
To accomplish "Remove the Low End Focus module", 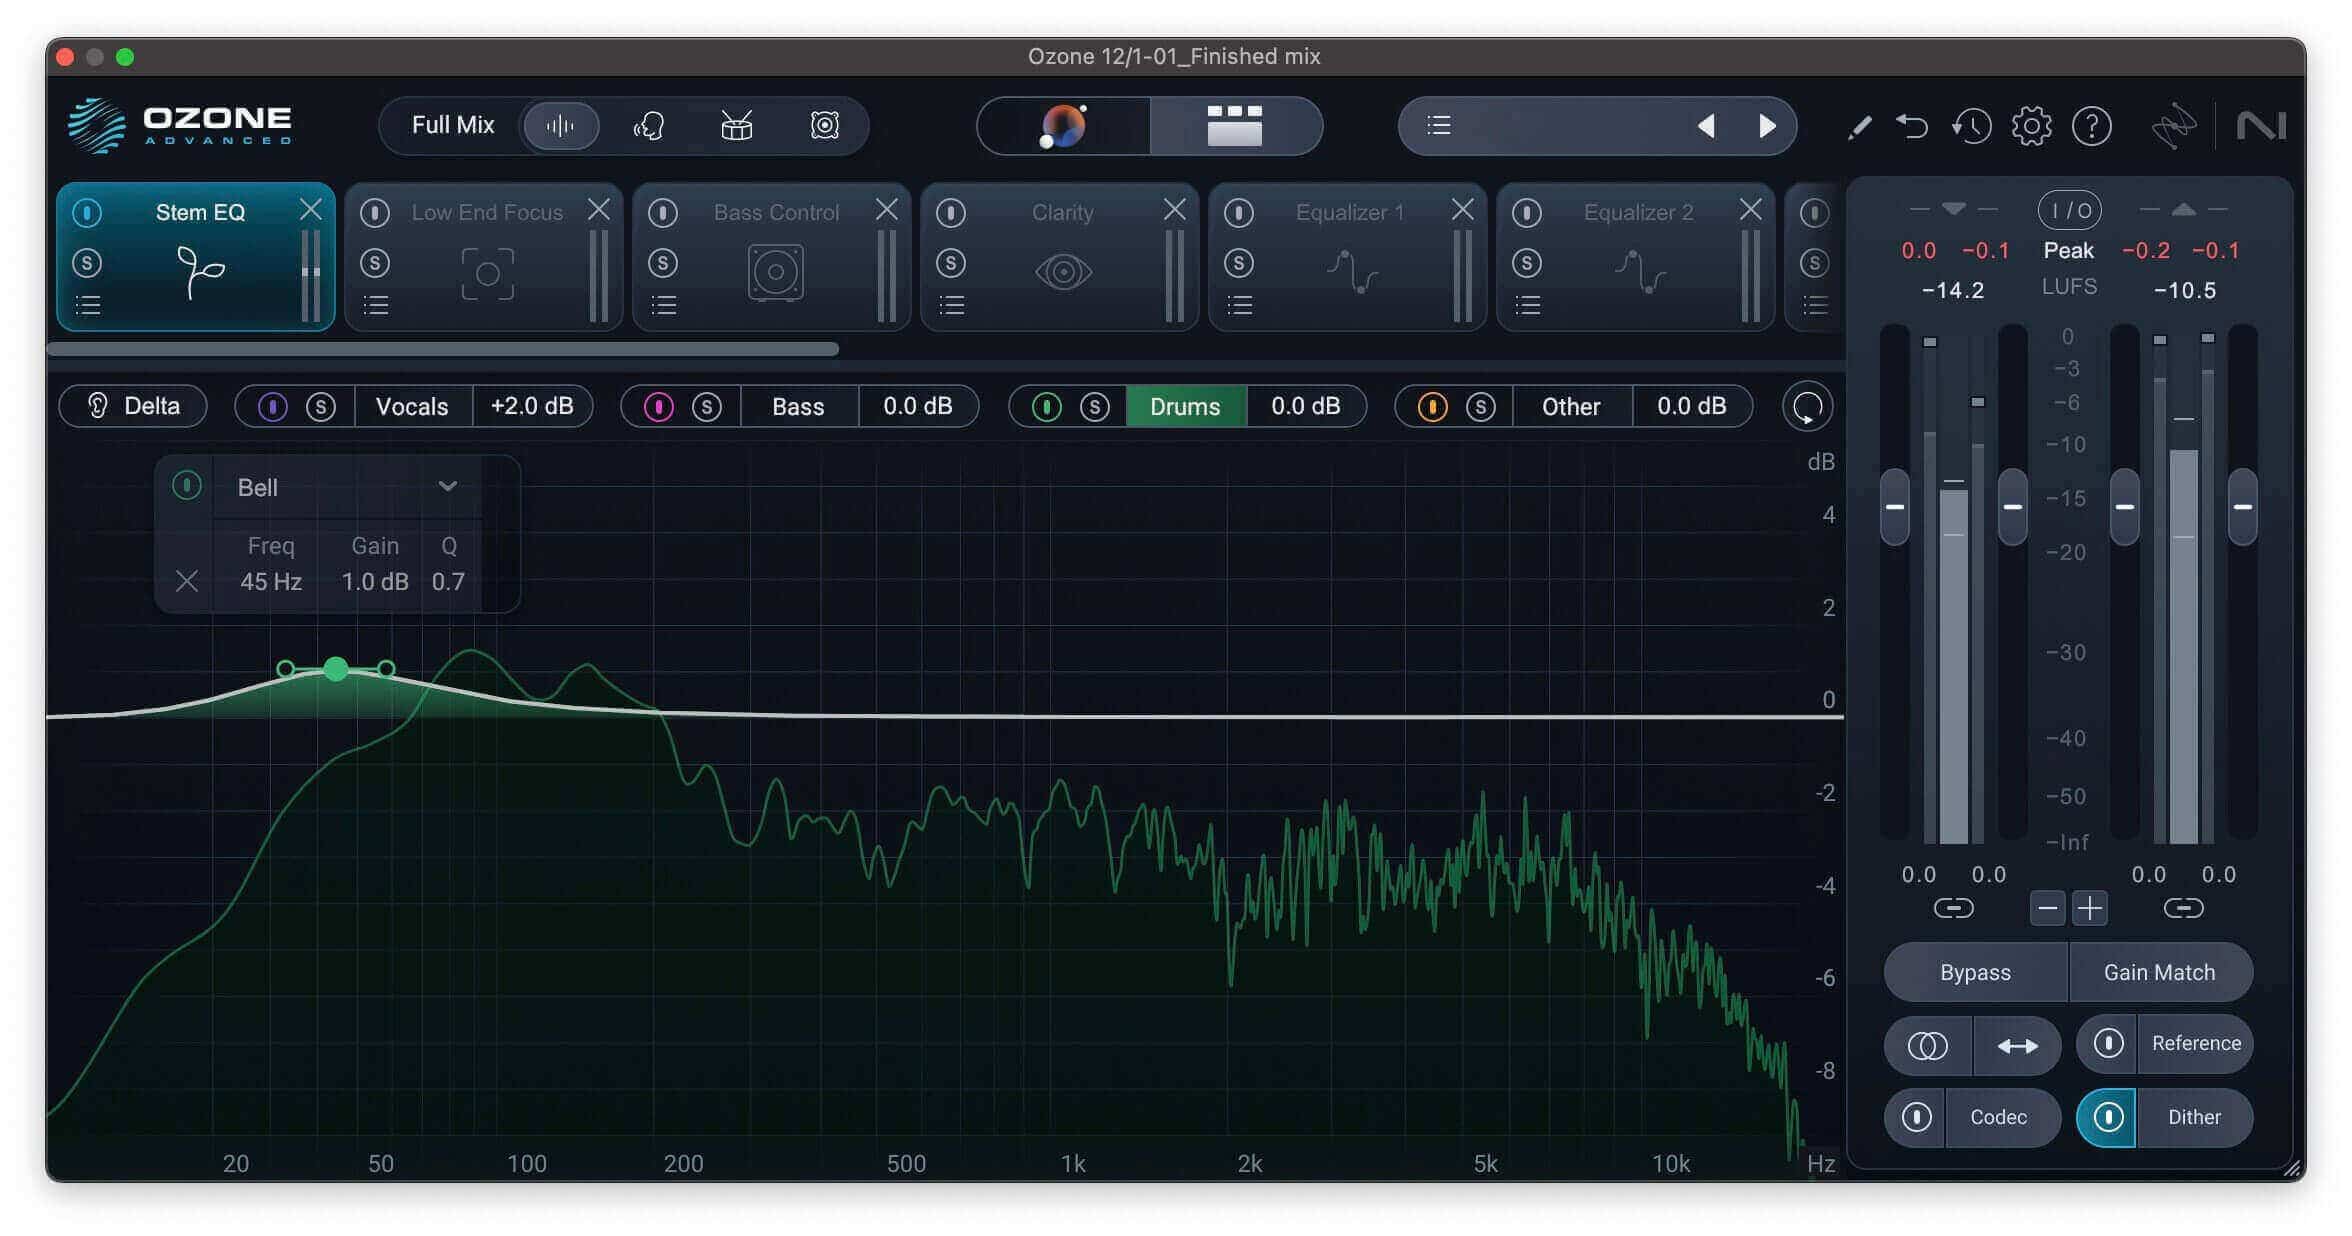I will [599, 209].
